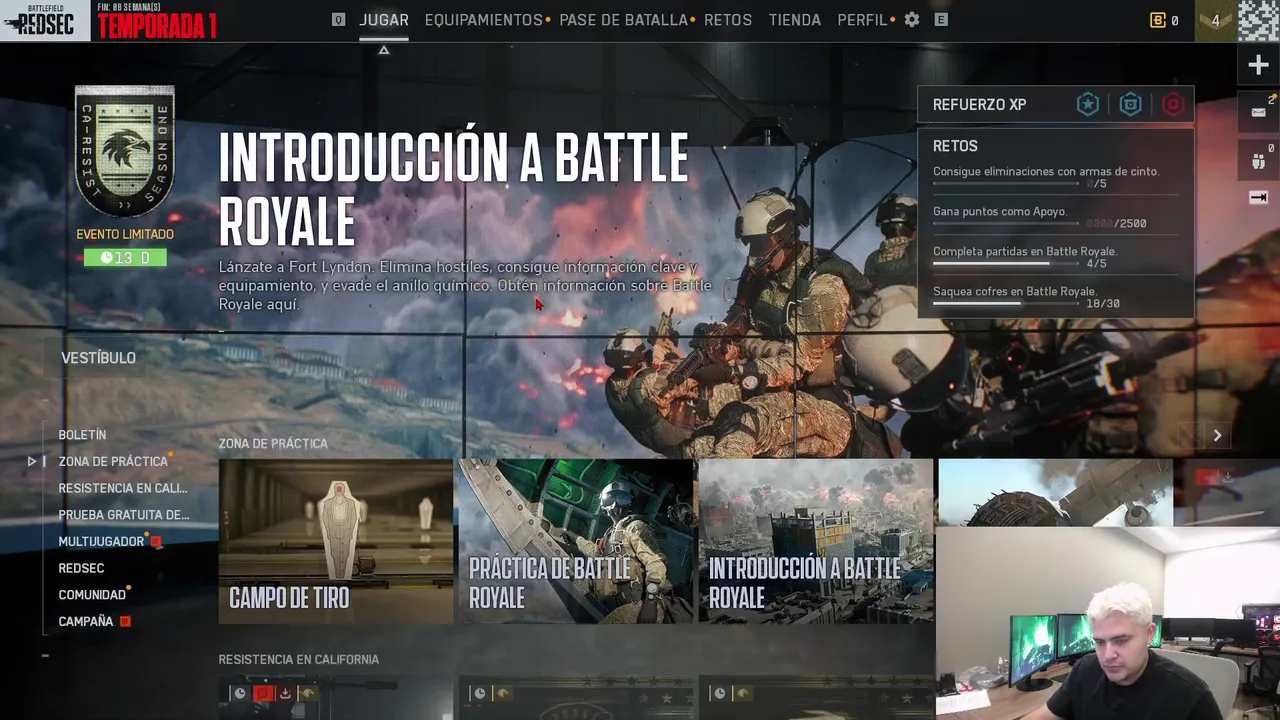Click the clock icon on first Resistencia card
This screenshot has height=720, width=1280.
[x=239, y=693]
